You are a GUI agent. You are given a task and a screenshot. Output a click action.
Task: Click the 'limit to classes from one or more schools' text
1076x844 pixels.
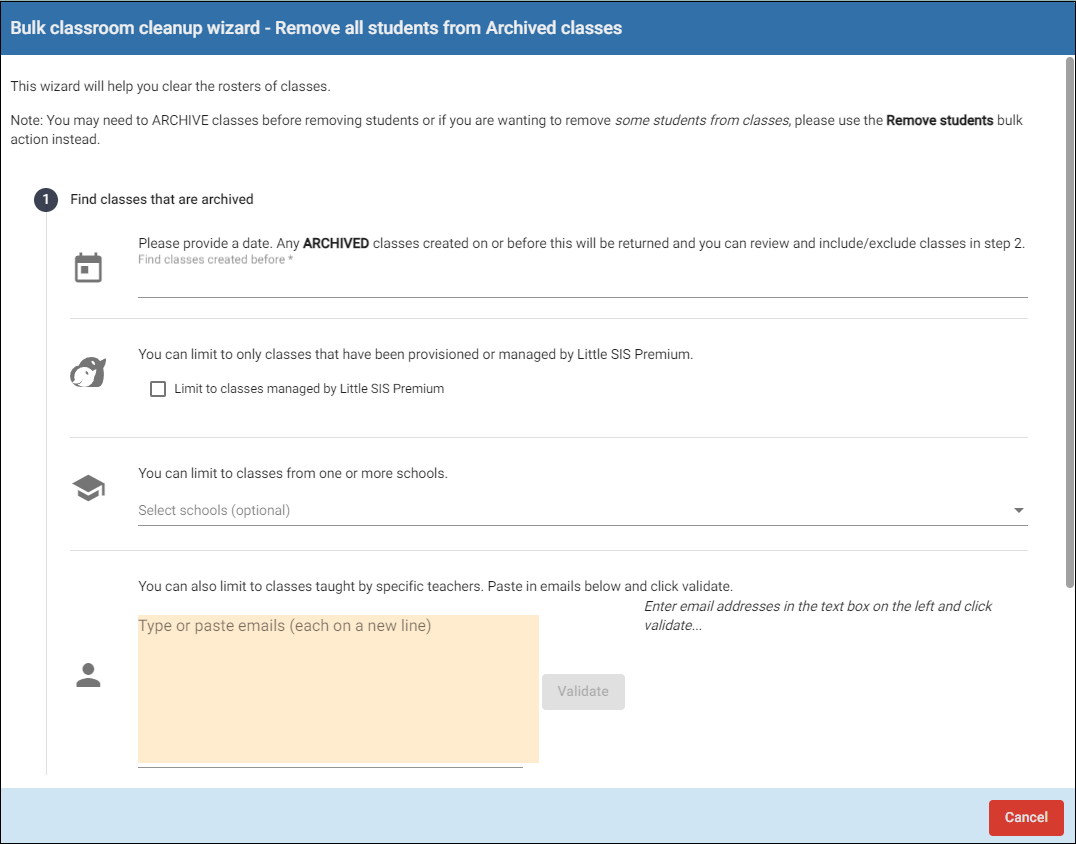coord(292,473)
